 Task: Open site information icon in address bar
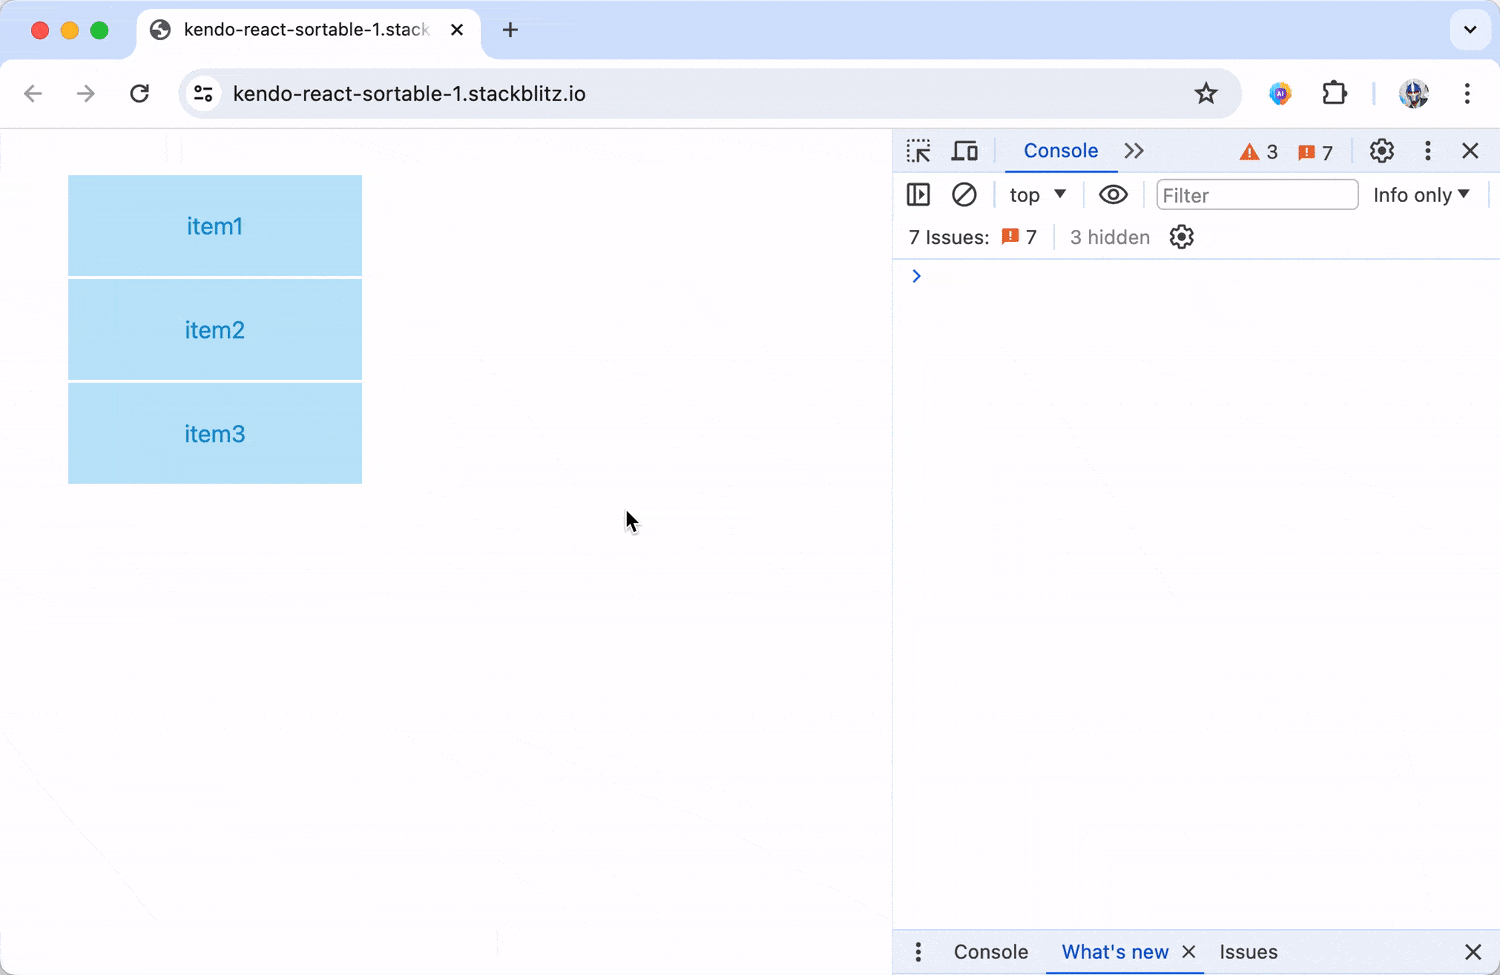(x=203, y=94)
